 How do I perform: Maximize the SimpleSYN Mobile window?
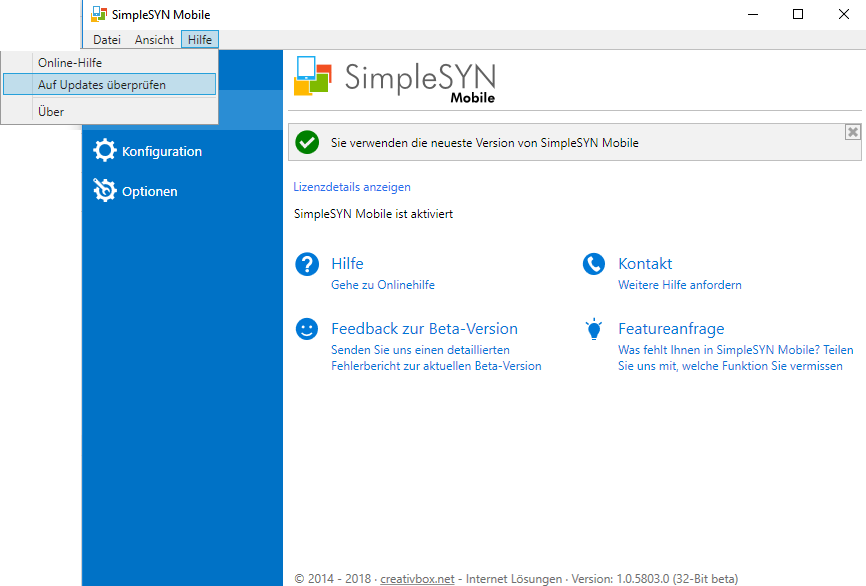797,14
